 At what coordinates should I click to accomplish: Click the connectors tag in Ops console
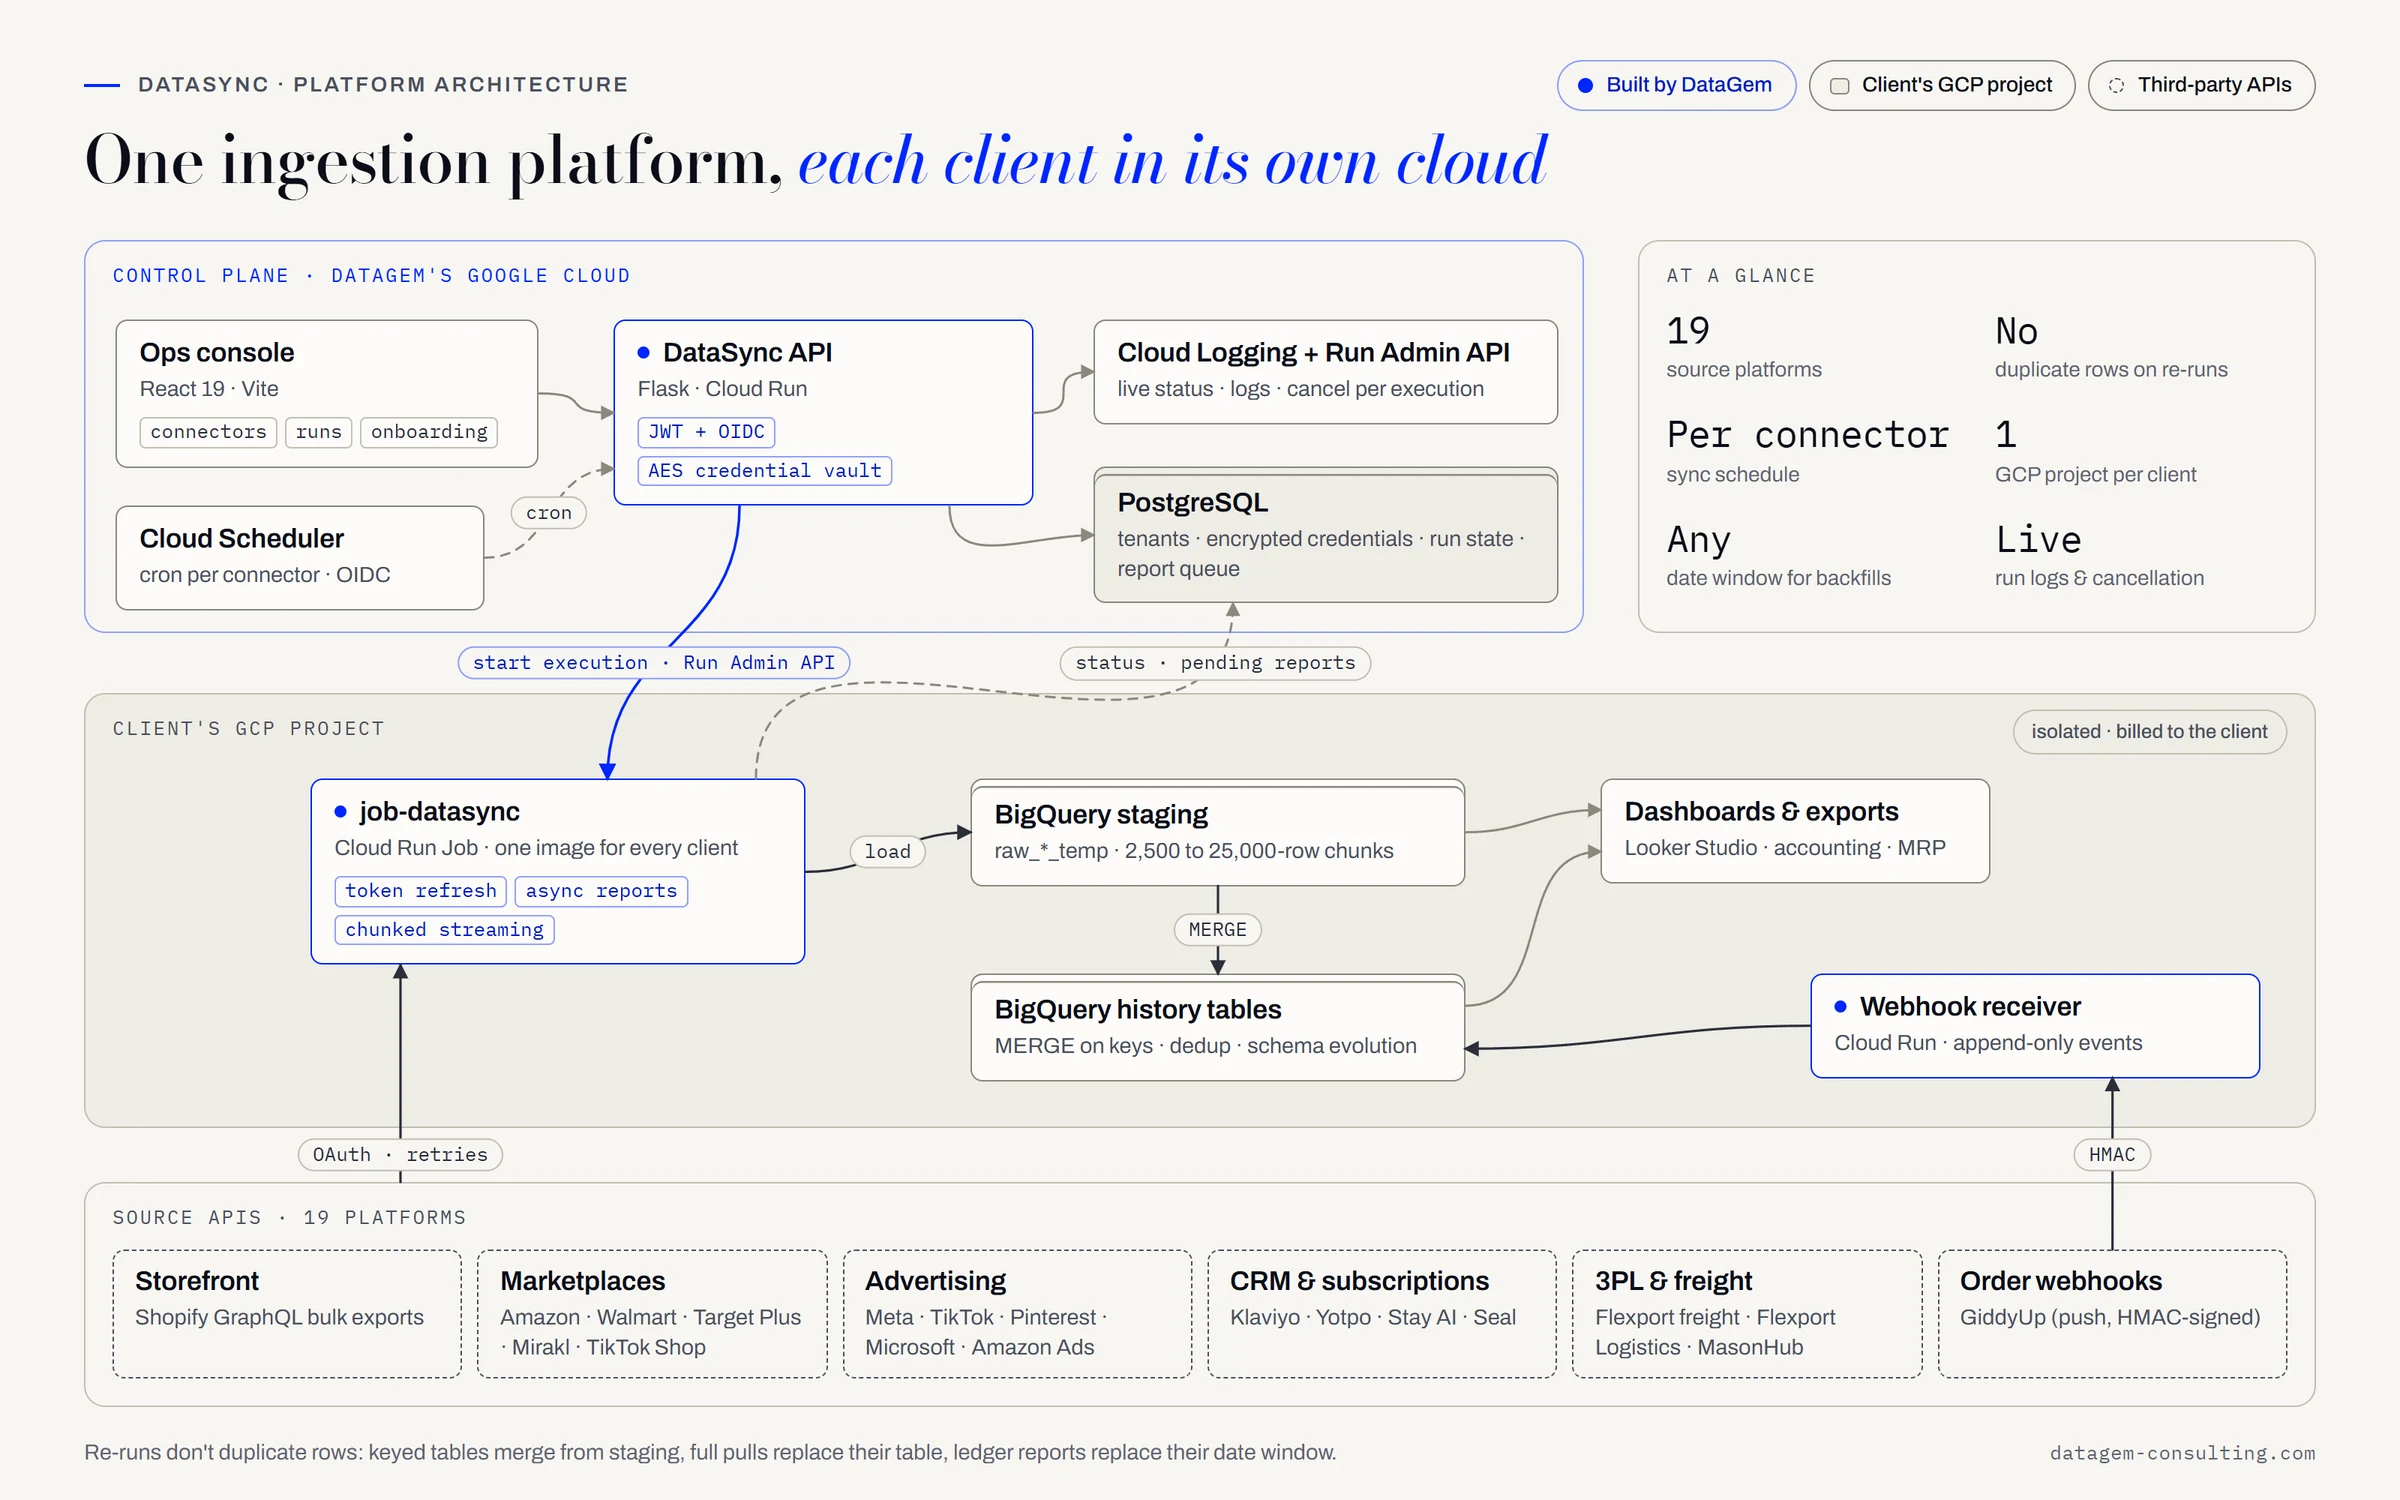tap(208, 432)
